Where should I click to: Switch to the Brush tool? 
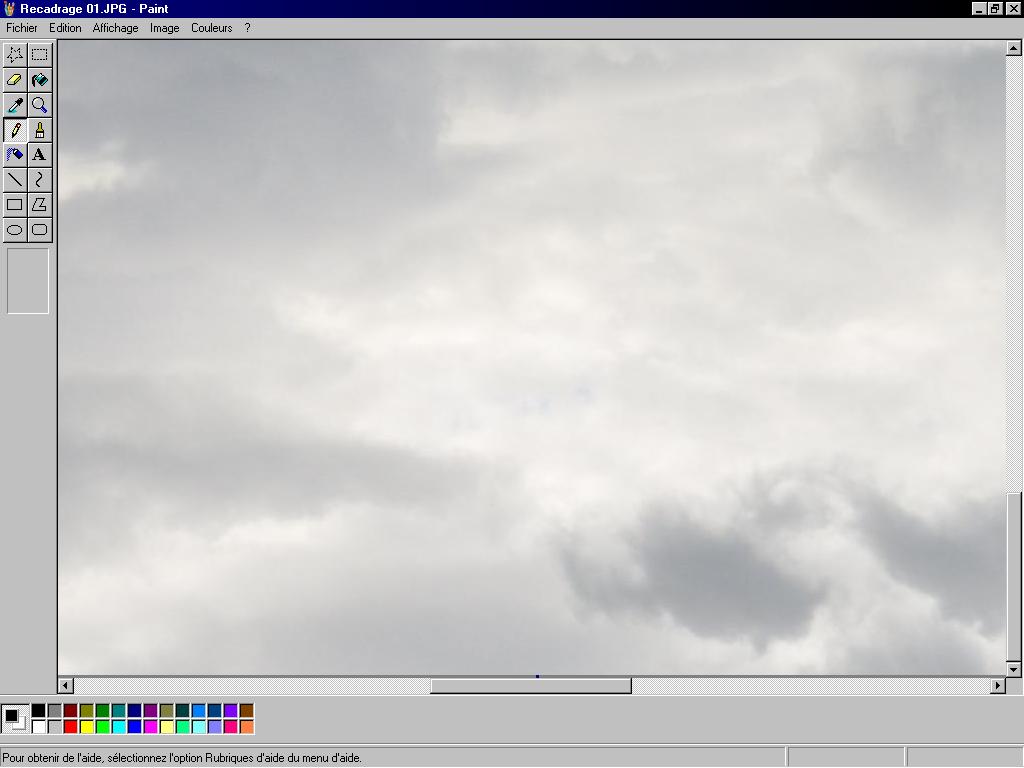point(39,130)
